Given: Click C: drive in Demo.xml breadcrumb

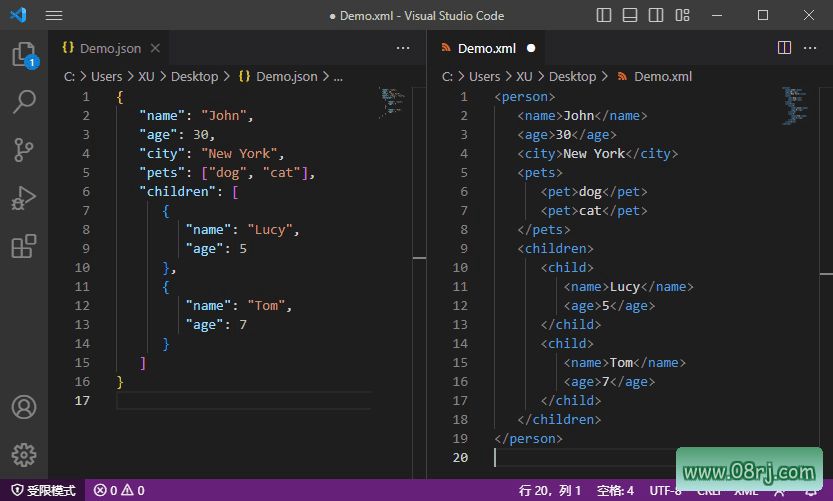Looking at the screenshot, I should tap(447, 77).
